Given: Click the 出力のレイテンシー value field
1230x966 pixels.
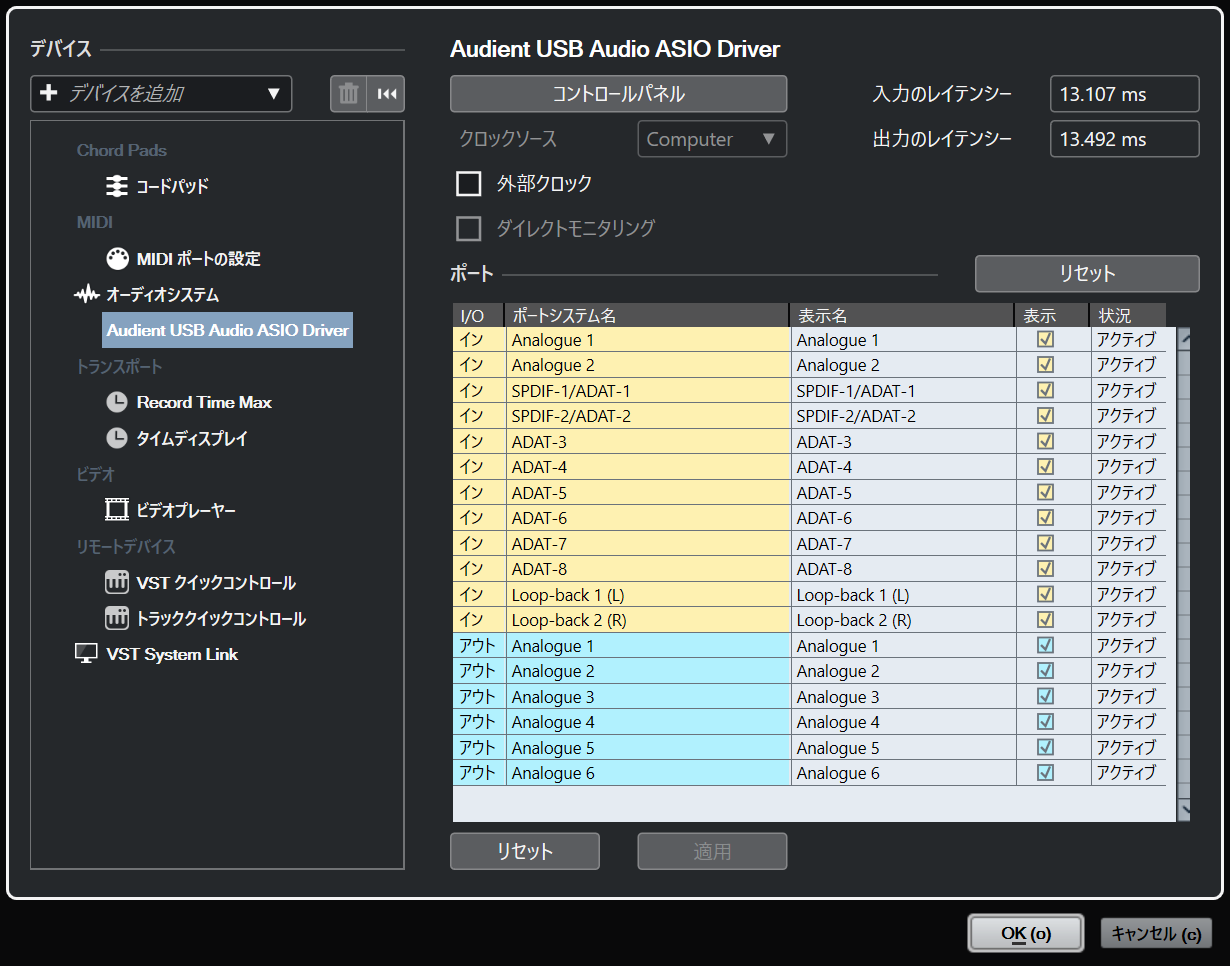Looking at the screenshot, I should point(1125,139).
